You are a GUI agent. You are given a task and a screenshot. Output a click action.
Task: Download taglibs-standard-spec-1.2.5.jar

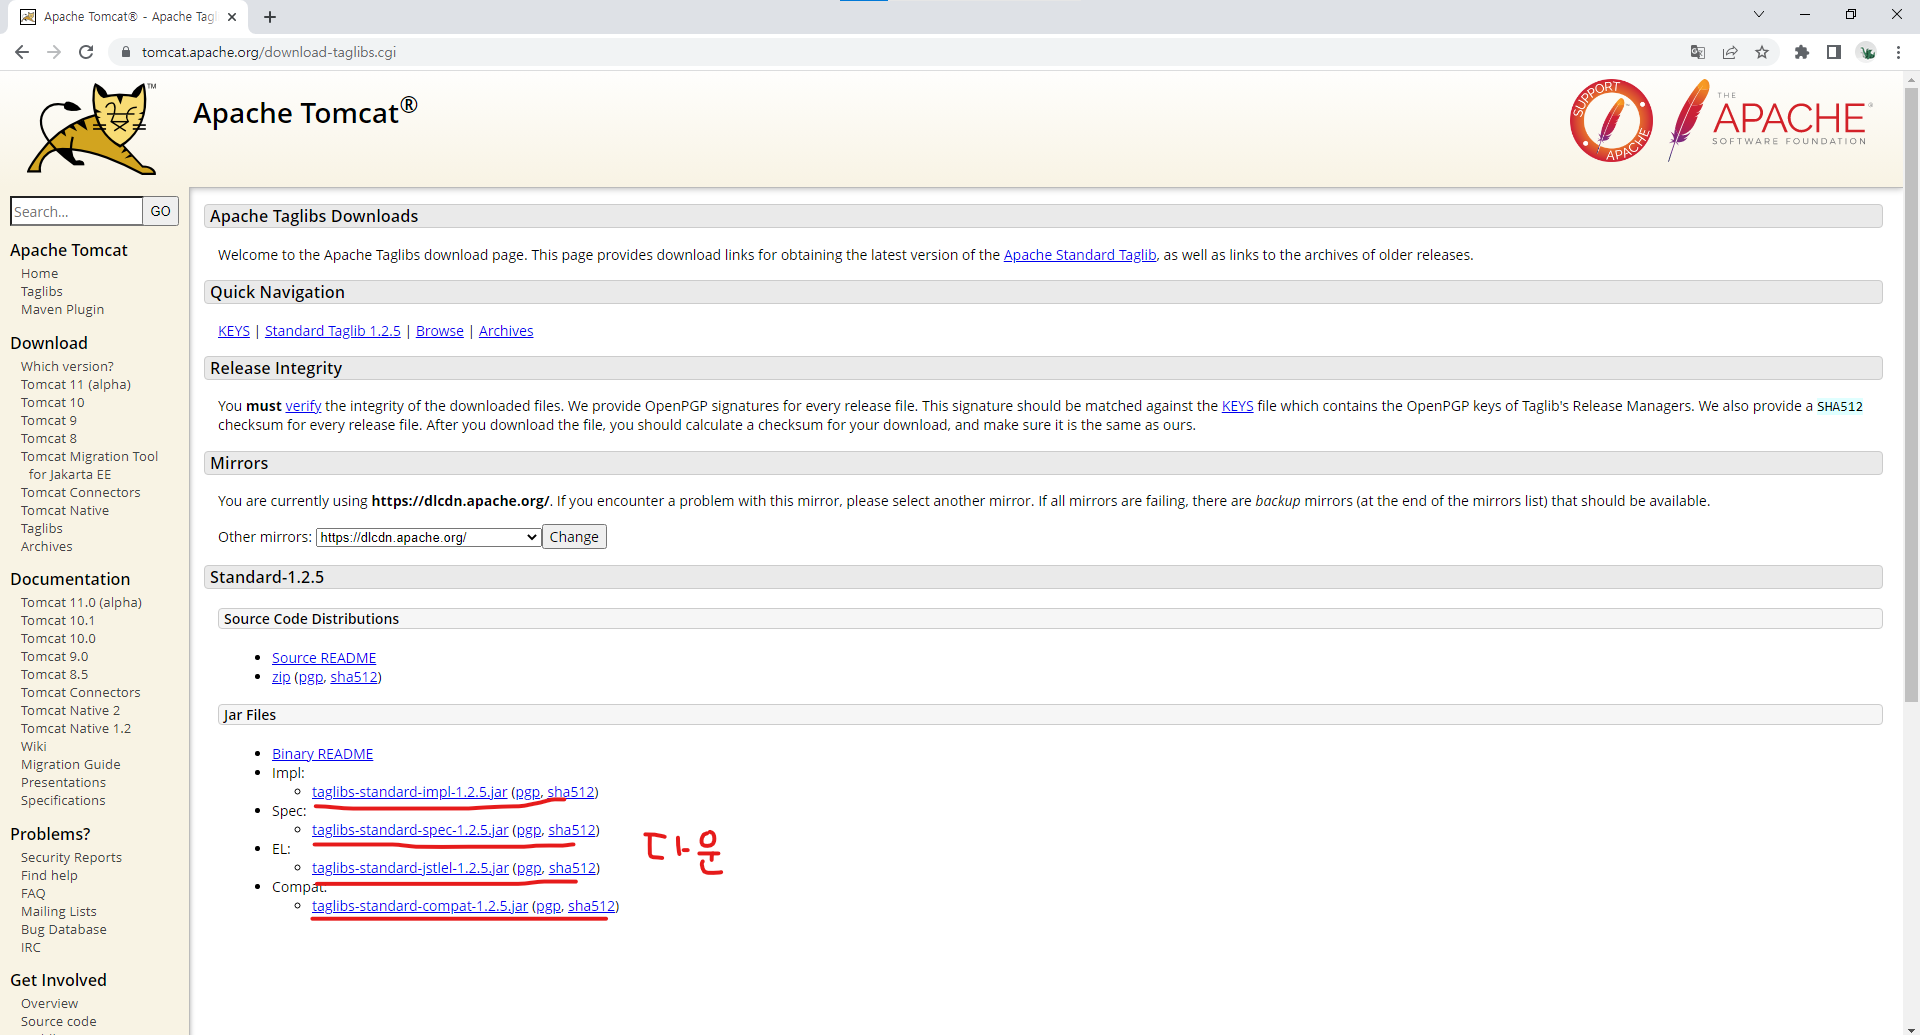point(410,830)
